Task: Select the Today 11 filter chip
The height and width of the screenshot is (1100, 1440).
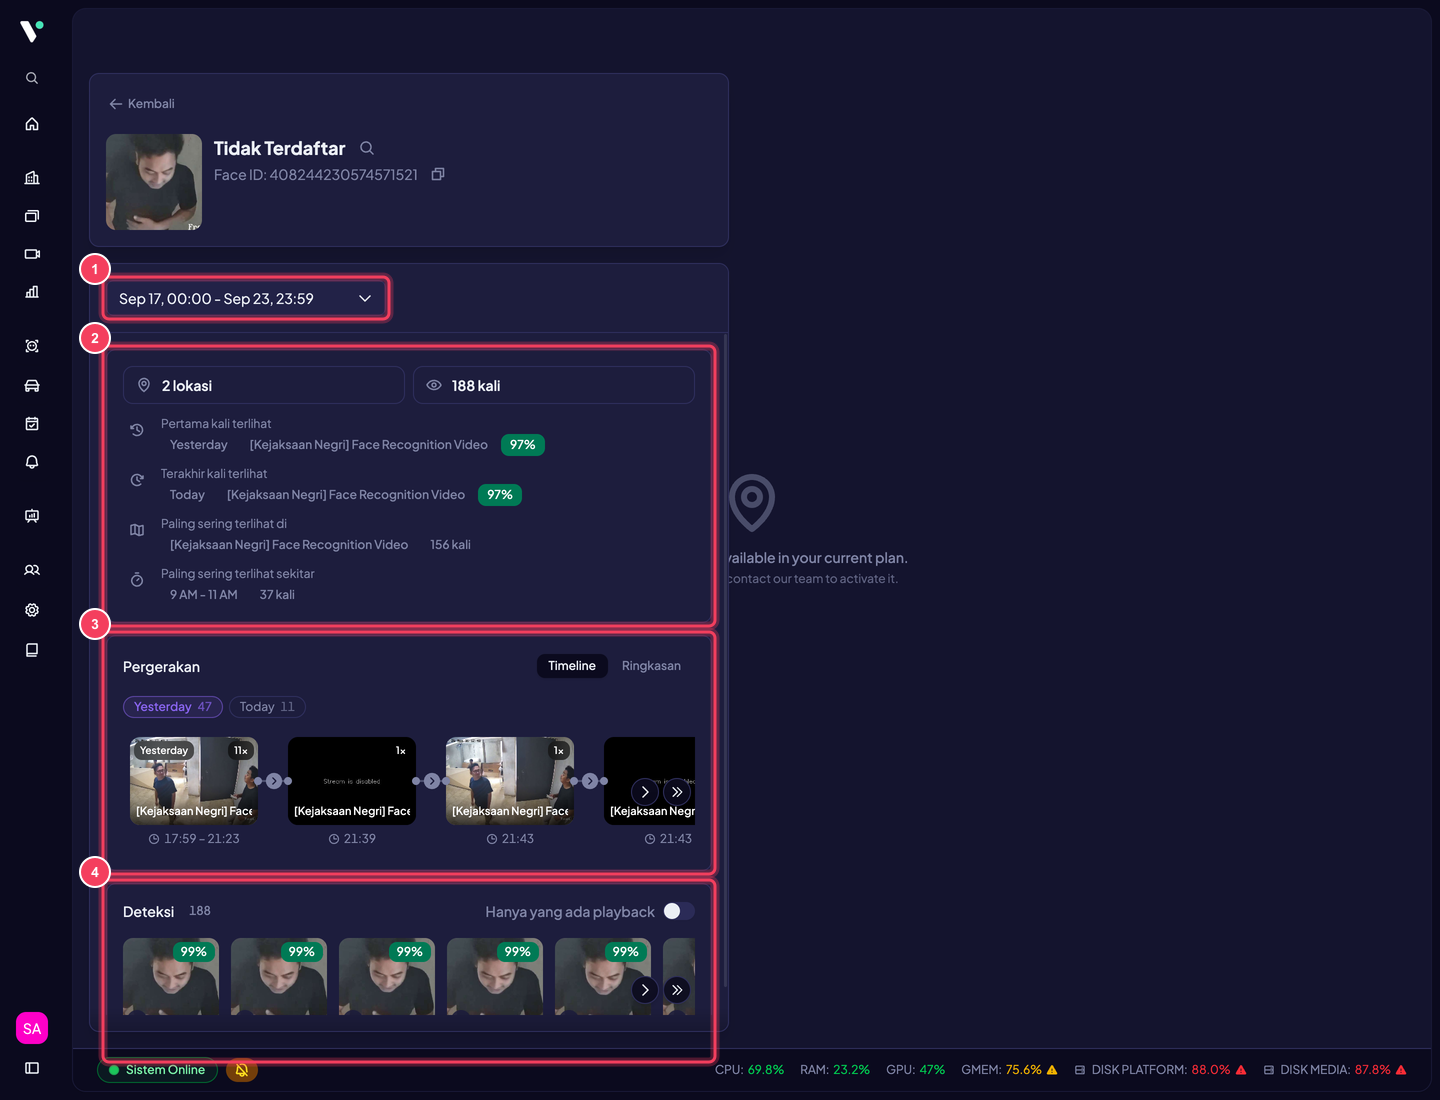Action: (x=267, y=707)
